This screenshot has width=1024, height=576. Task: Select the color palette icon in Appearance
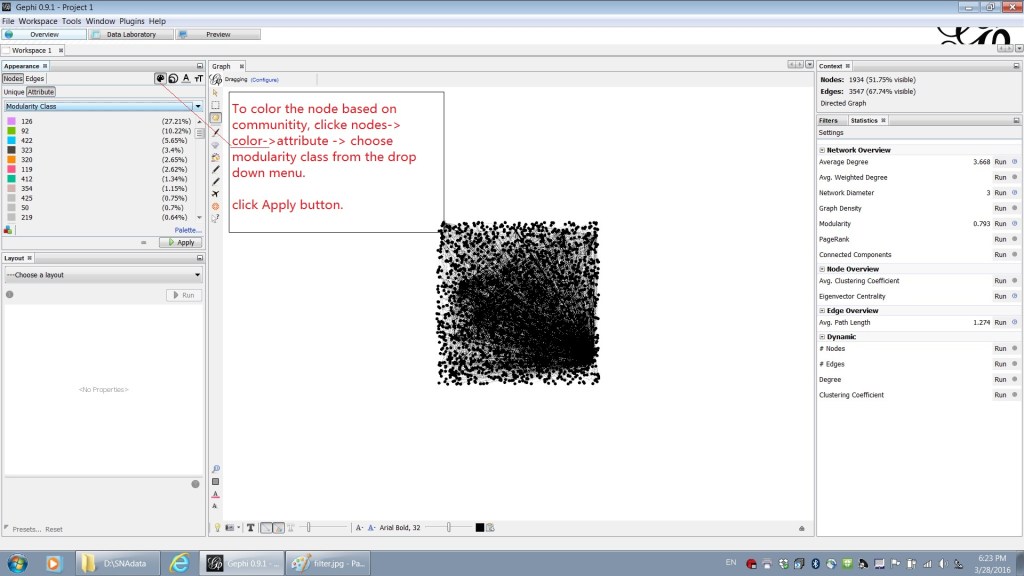[161, 78]
